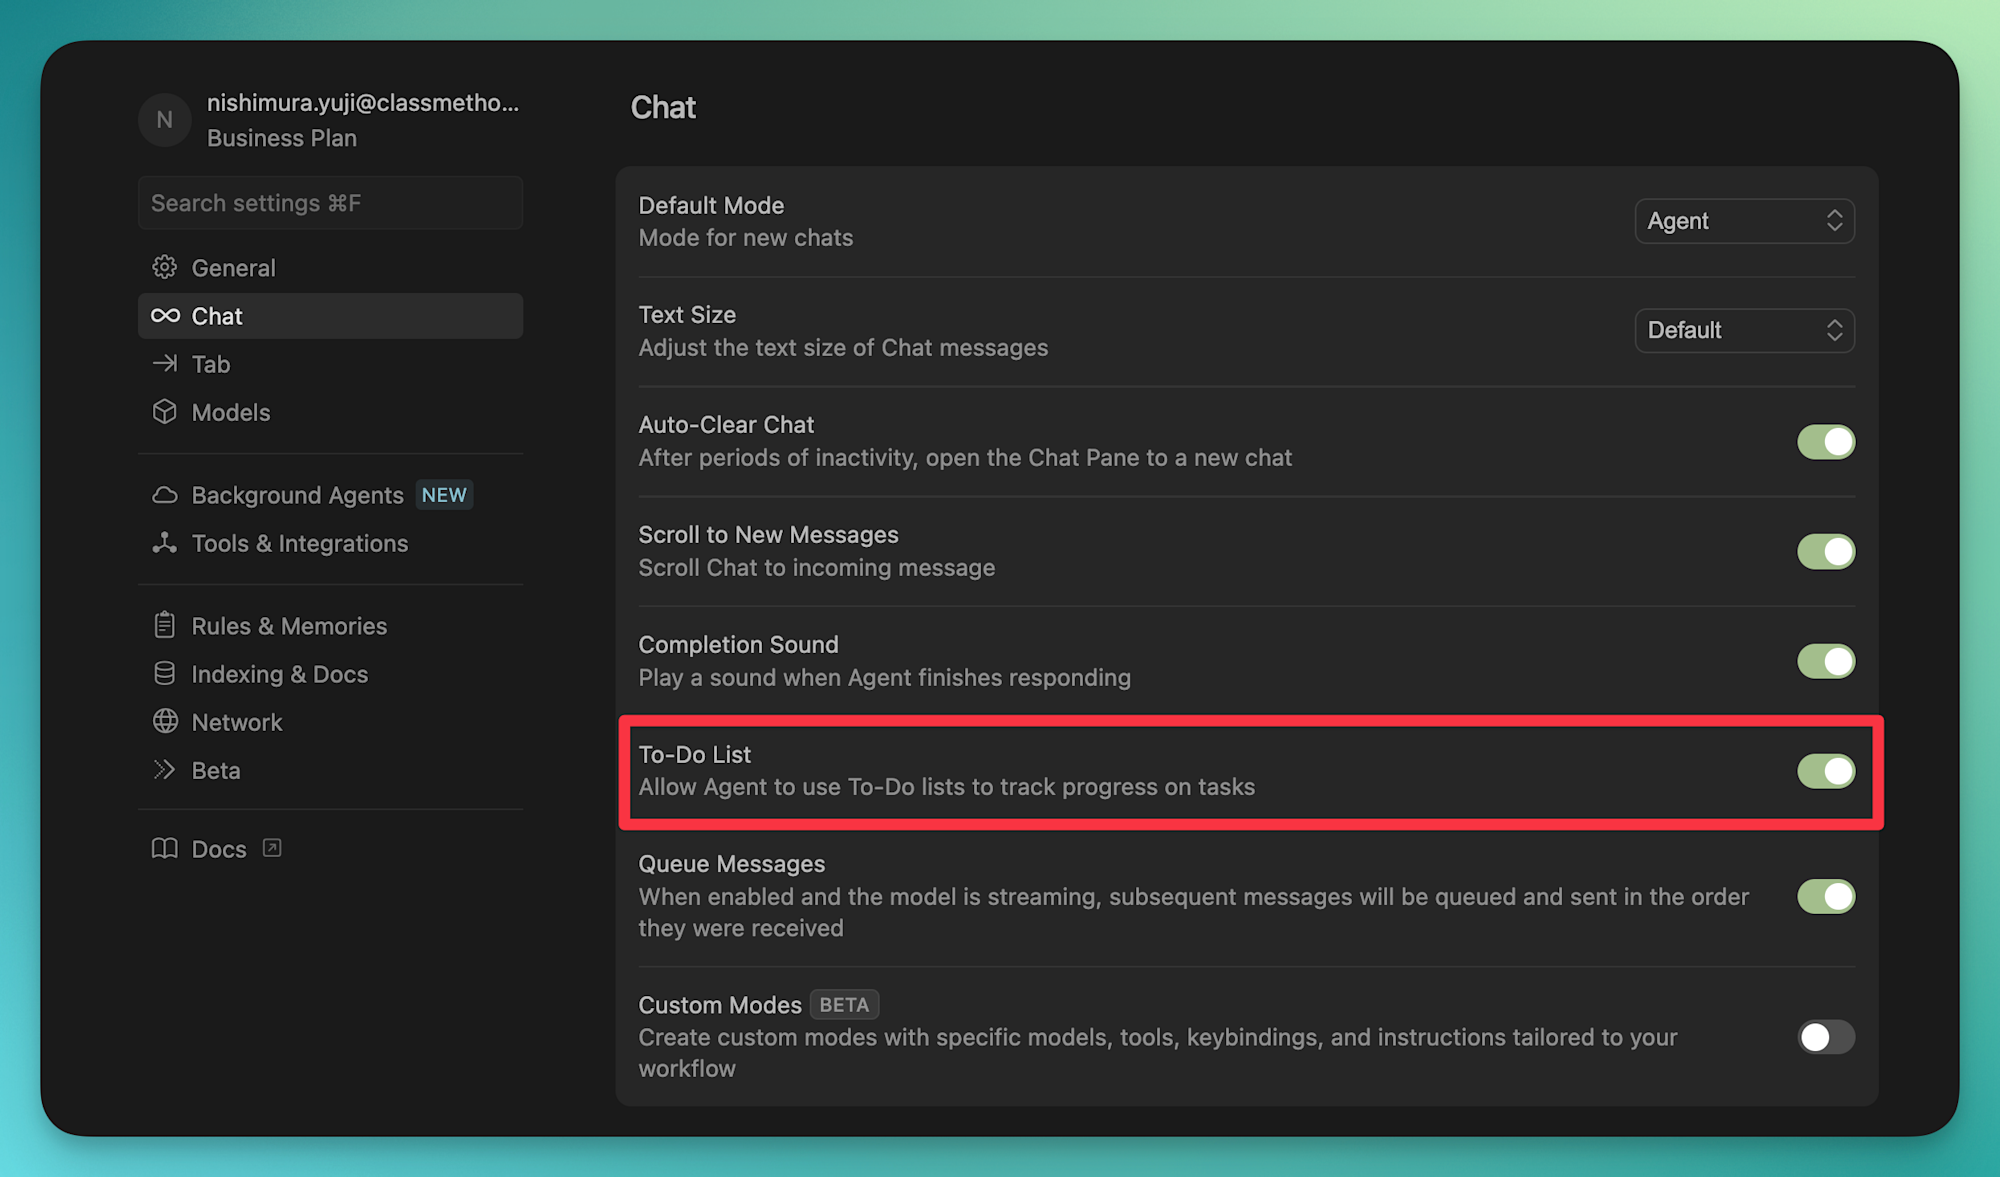Open the Models settings section
The image size is (2000, 1177).
(330, 412)
